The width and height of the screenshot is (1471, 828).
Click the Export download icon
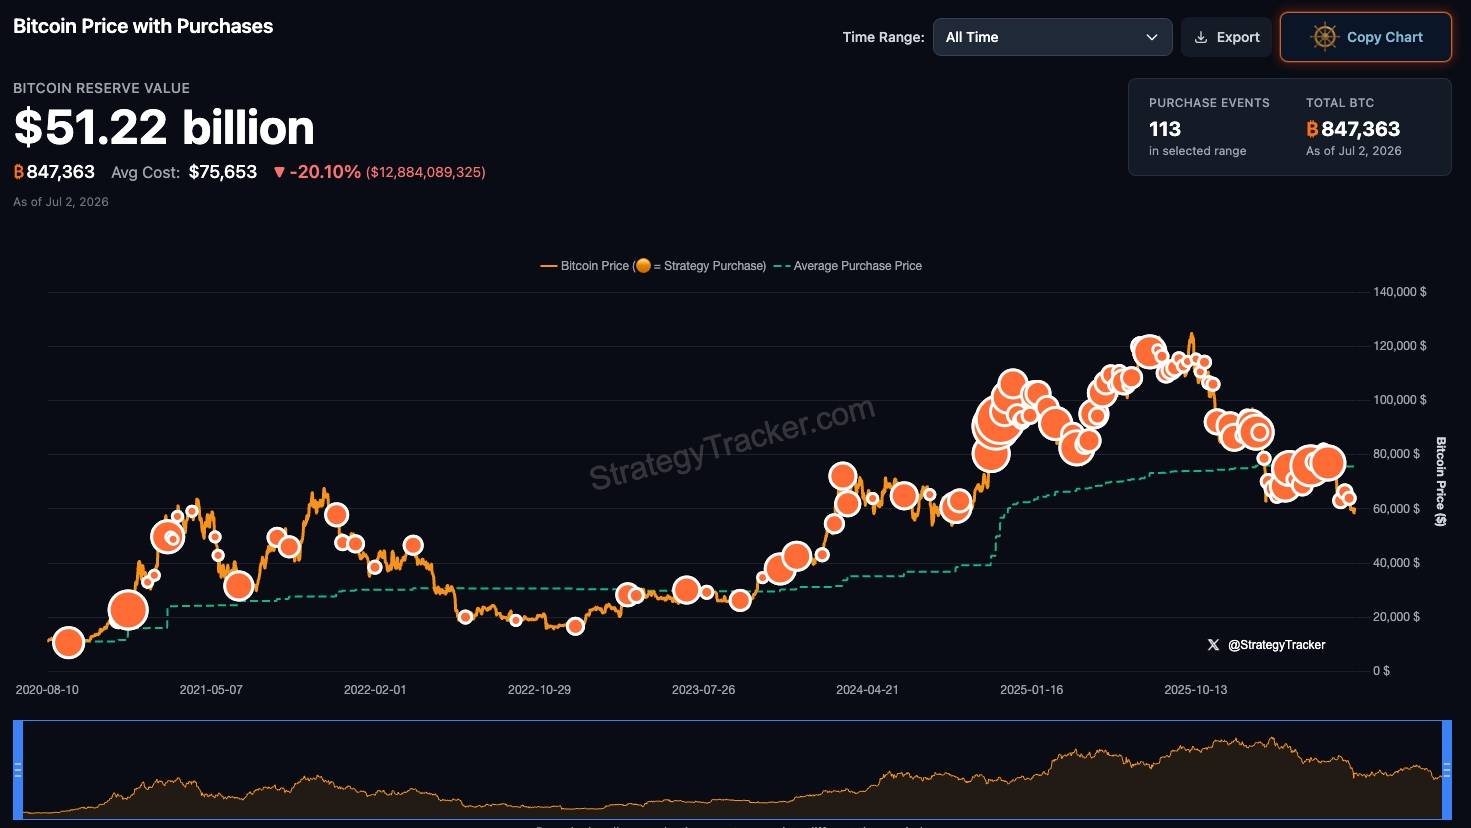coord(1201,37)
